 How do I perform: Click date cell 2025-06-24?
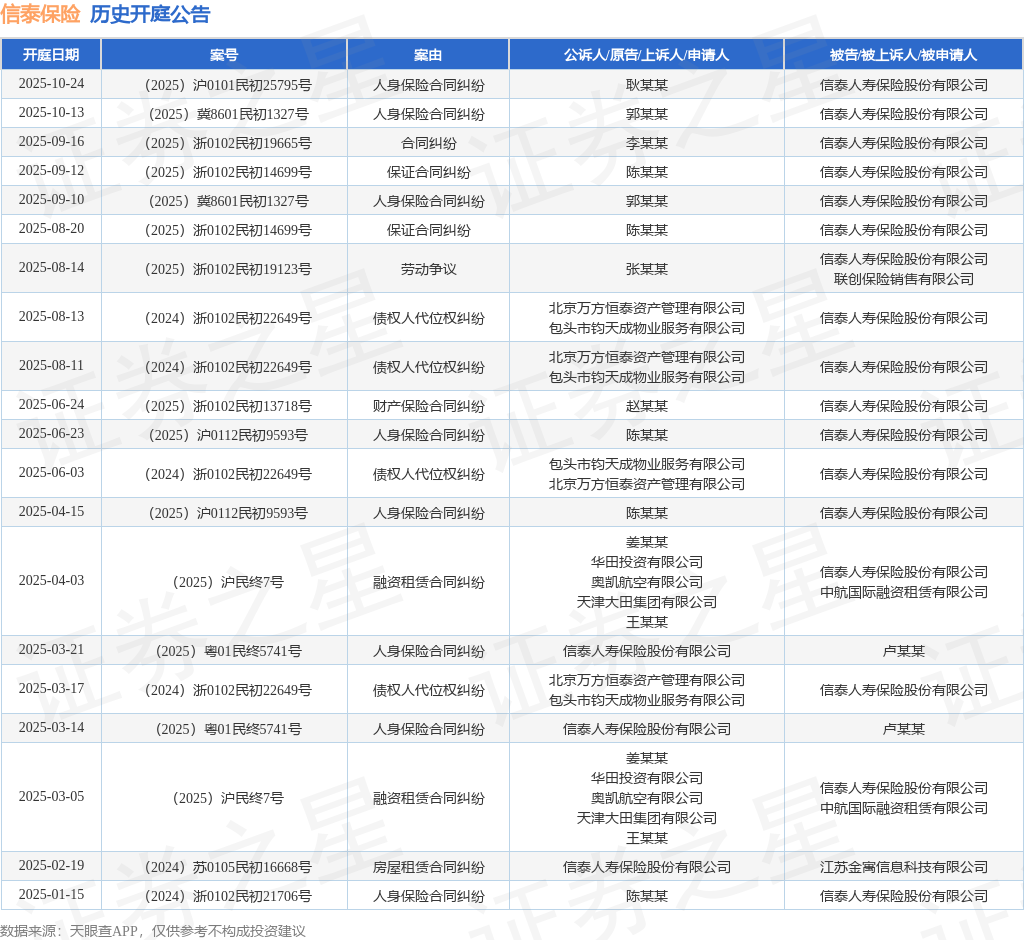(x=51, y=404)
